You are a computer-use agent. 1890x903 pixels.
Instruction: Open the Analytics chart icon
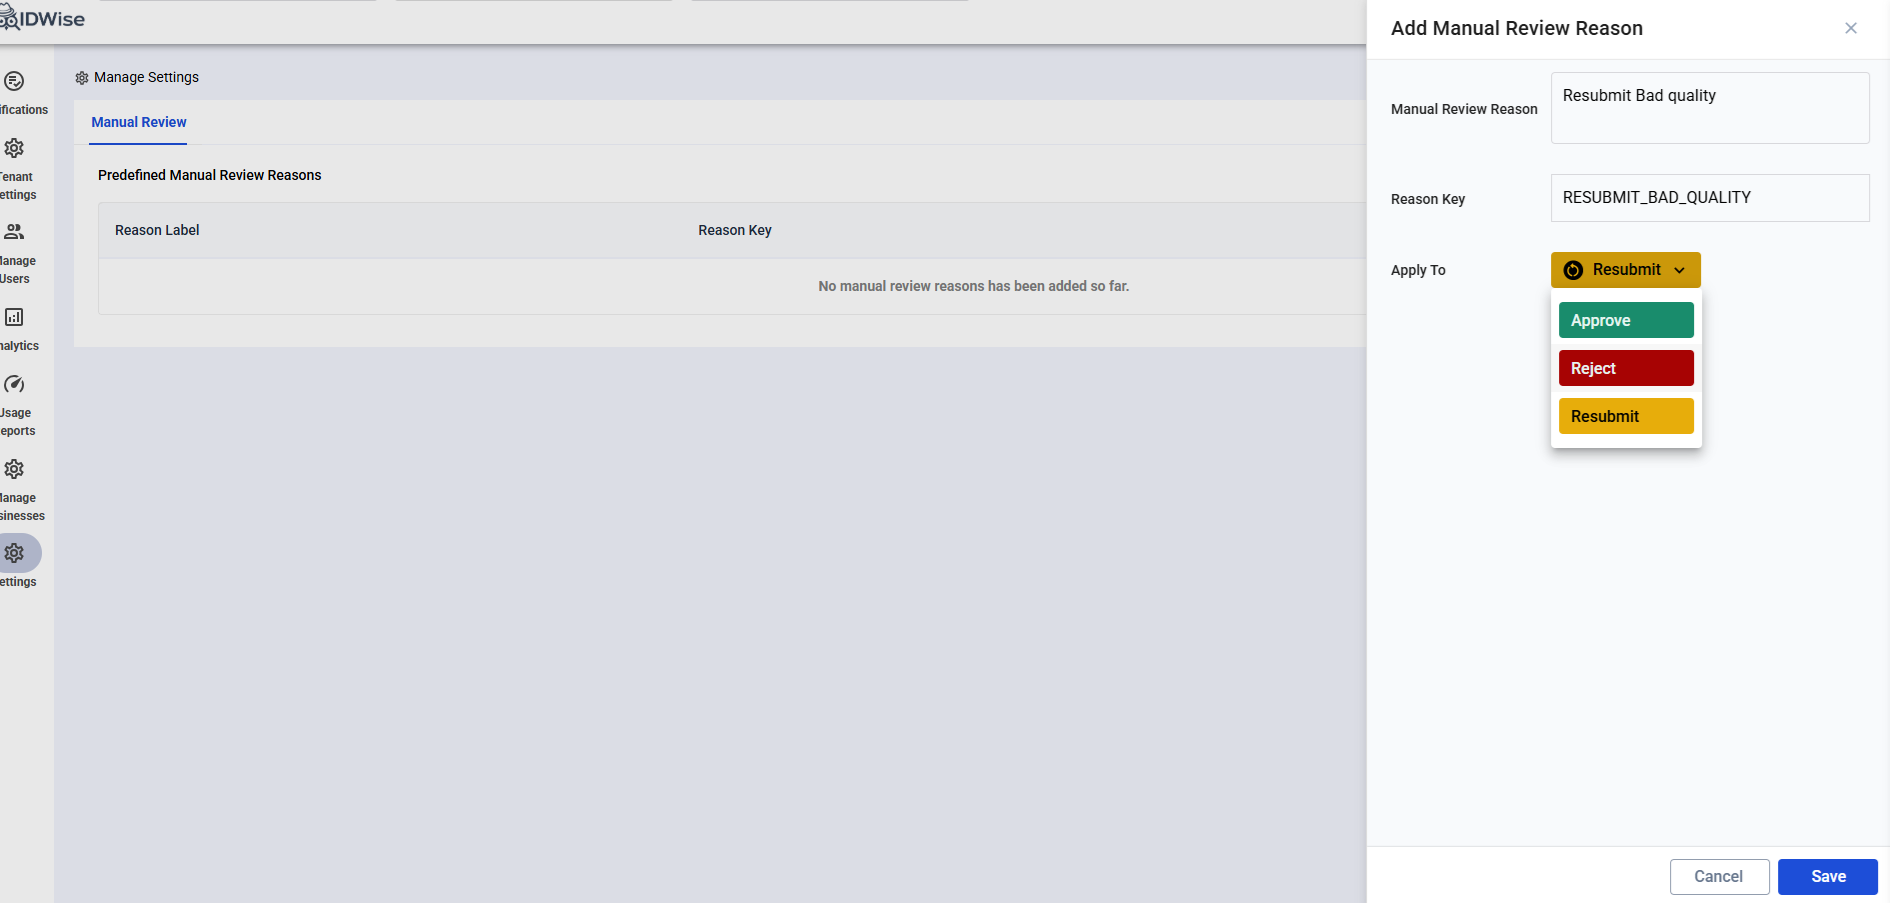tap(14, 317)
